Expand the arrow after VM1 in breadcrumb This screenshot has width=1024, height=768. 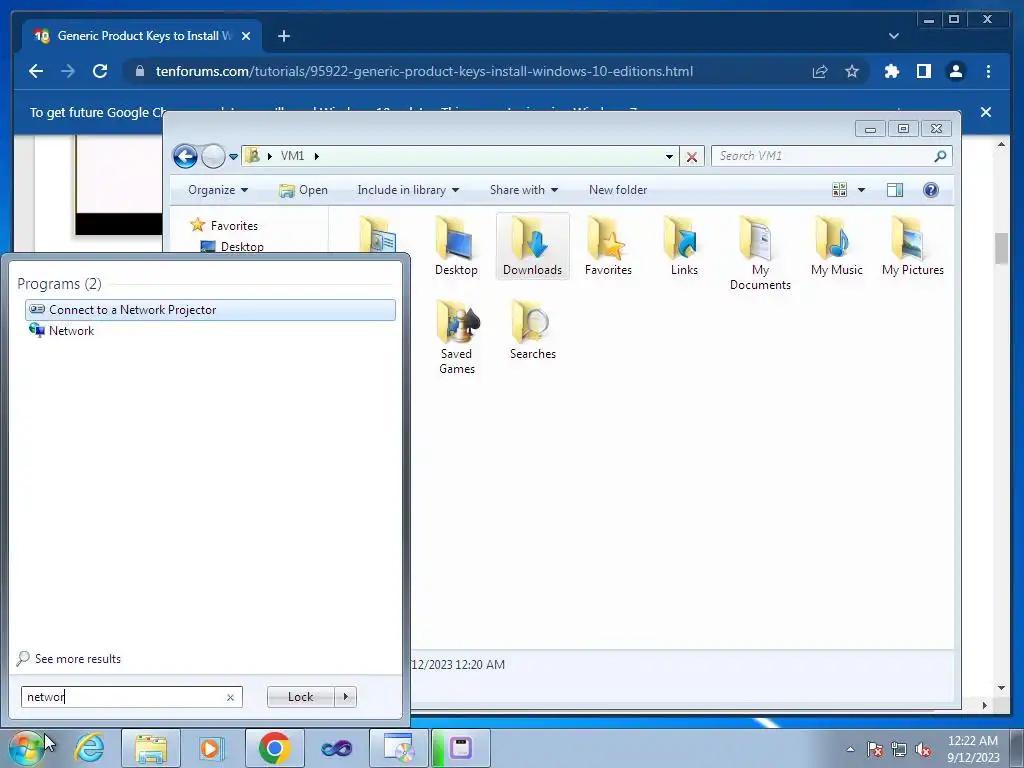tap(317, 156)
